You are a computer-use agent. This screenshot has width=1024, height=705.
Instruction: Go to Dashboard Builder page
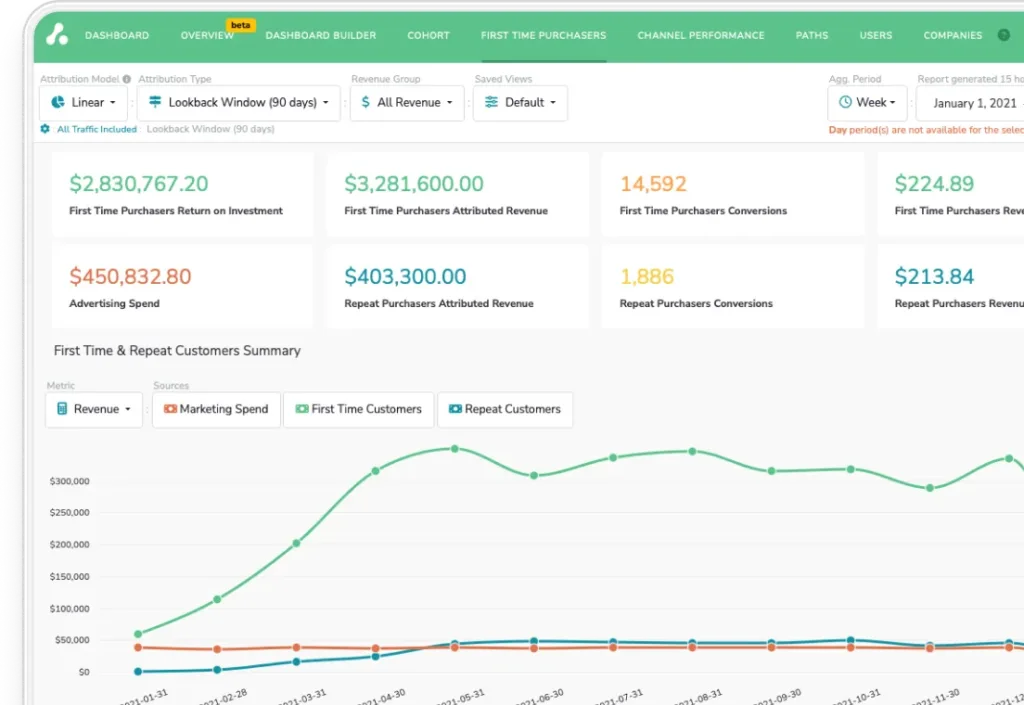coord(320,35)
